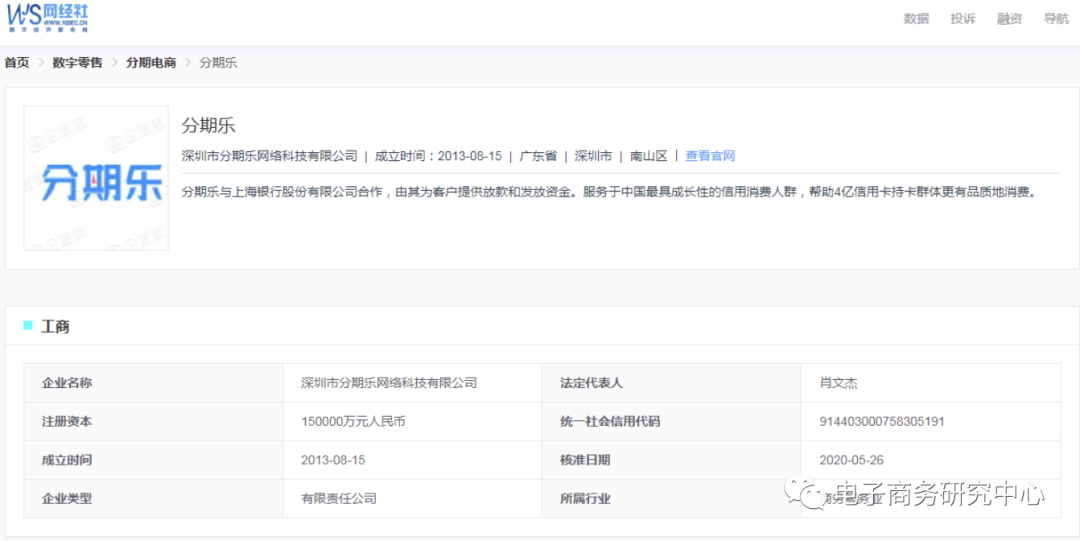The image size is (1080, 541).
Task: Click the 深圳市 location text
Action: (593, 156)
